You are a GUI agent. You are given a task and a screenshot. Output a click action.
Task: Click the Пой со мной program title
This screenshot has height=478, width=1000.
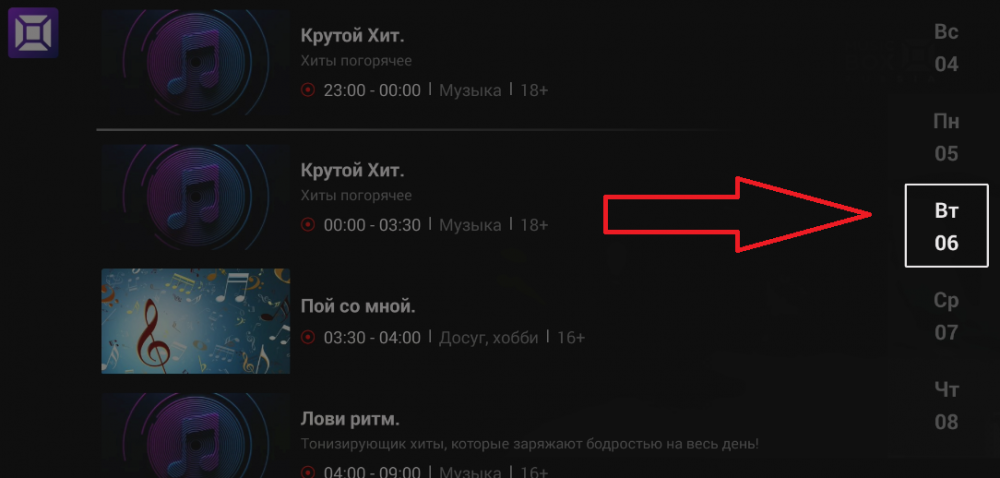click(x=358, y=307)
